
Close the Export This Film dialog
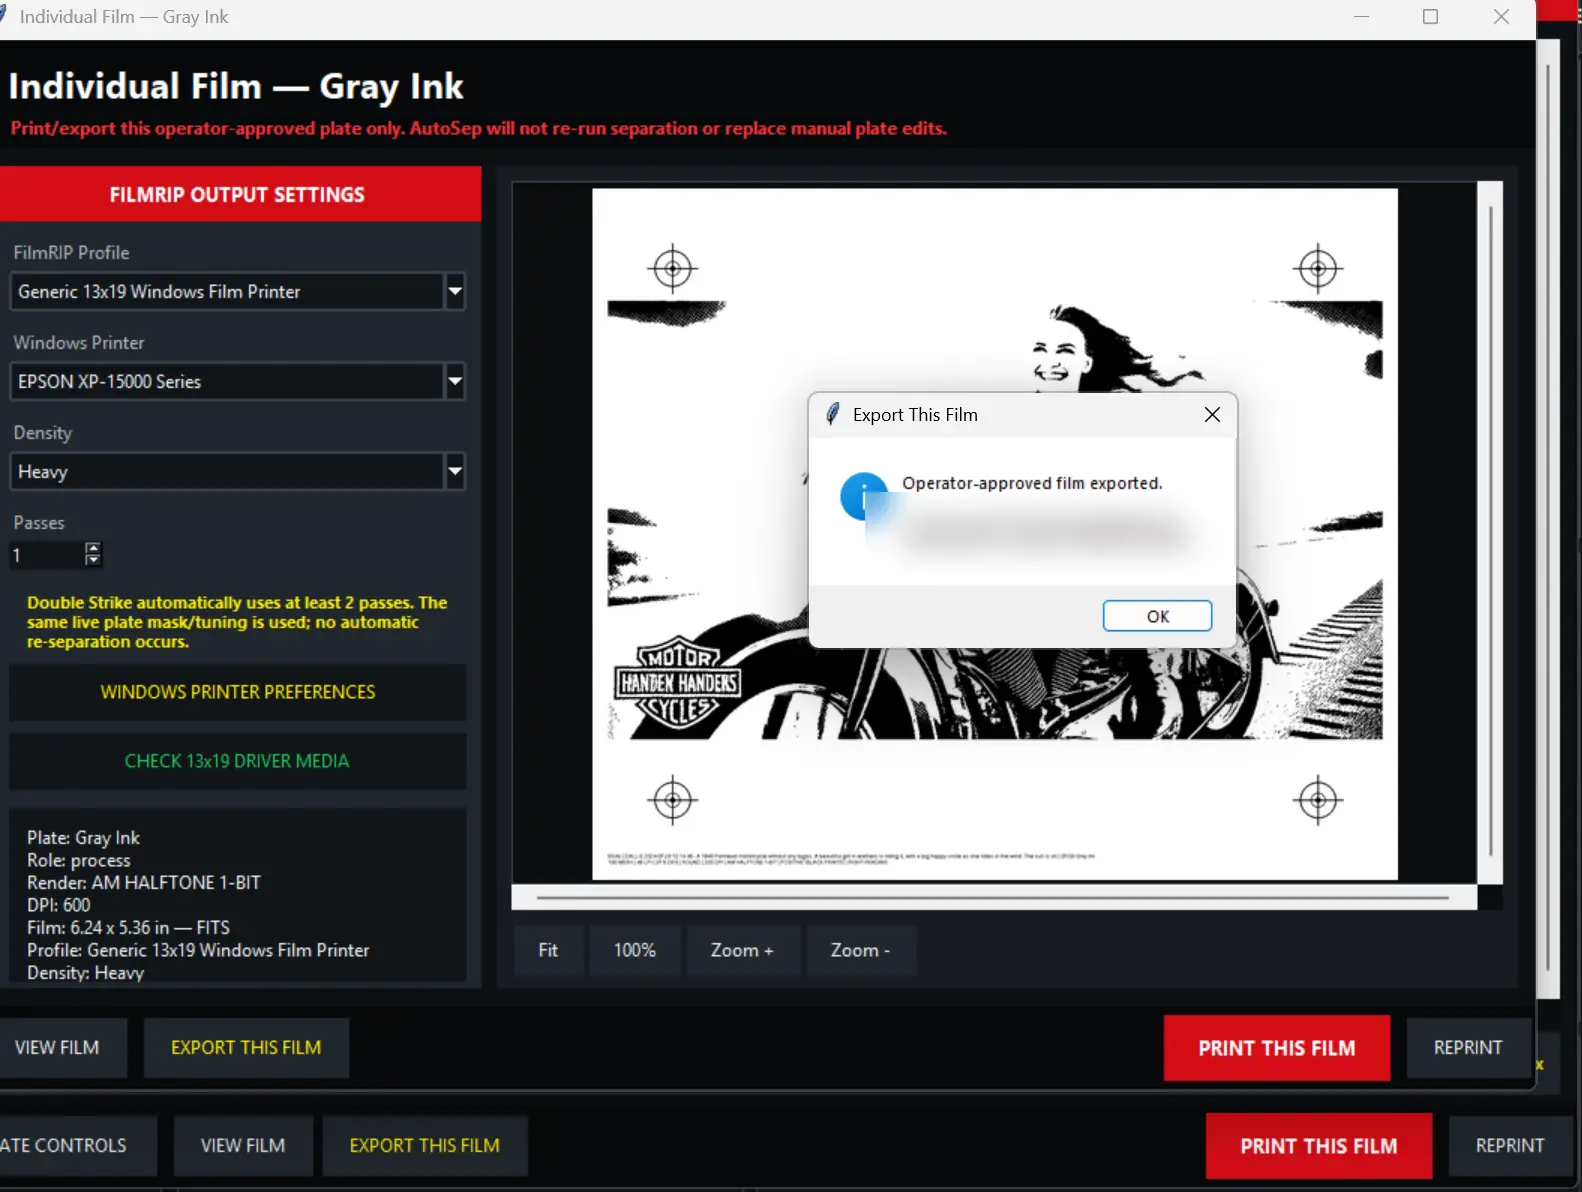[1212, 414]
